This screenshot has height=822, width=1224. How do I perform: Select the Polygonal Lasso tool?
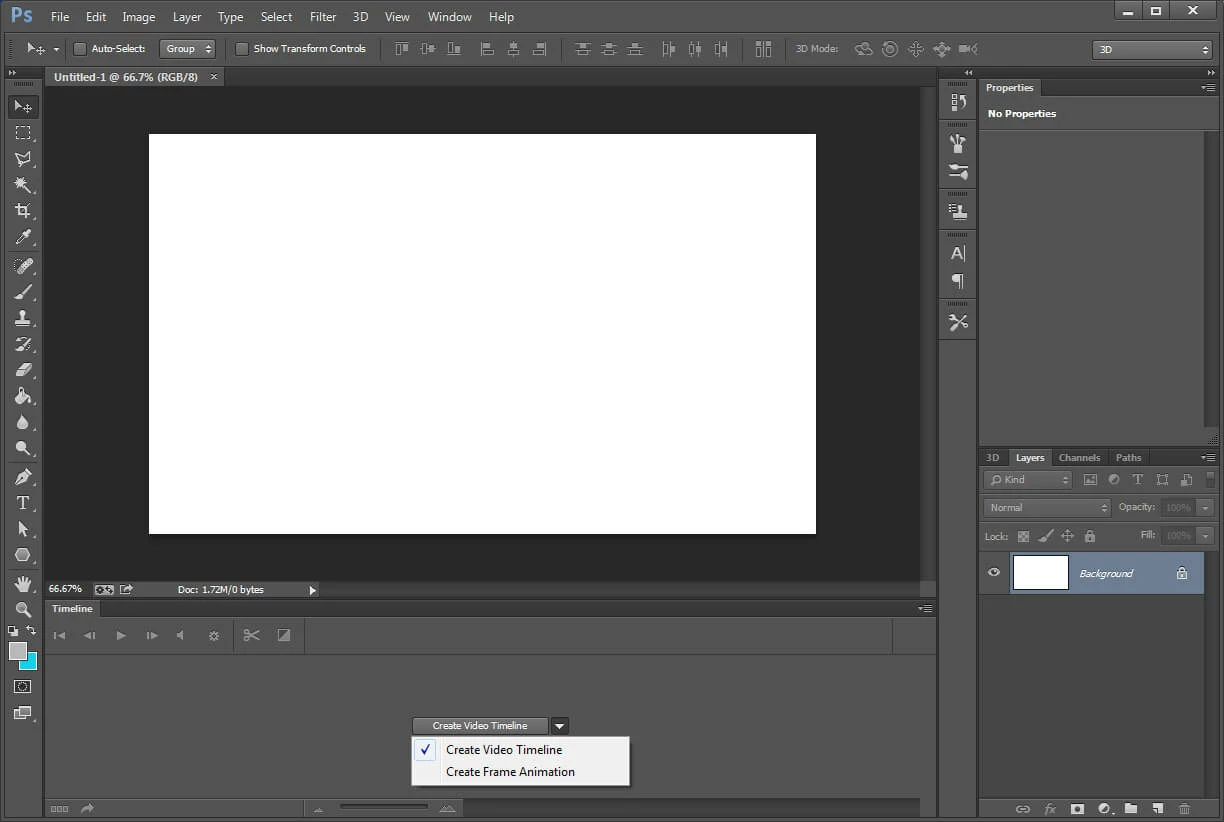[x=23, y=158]
